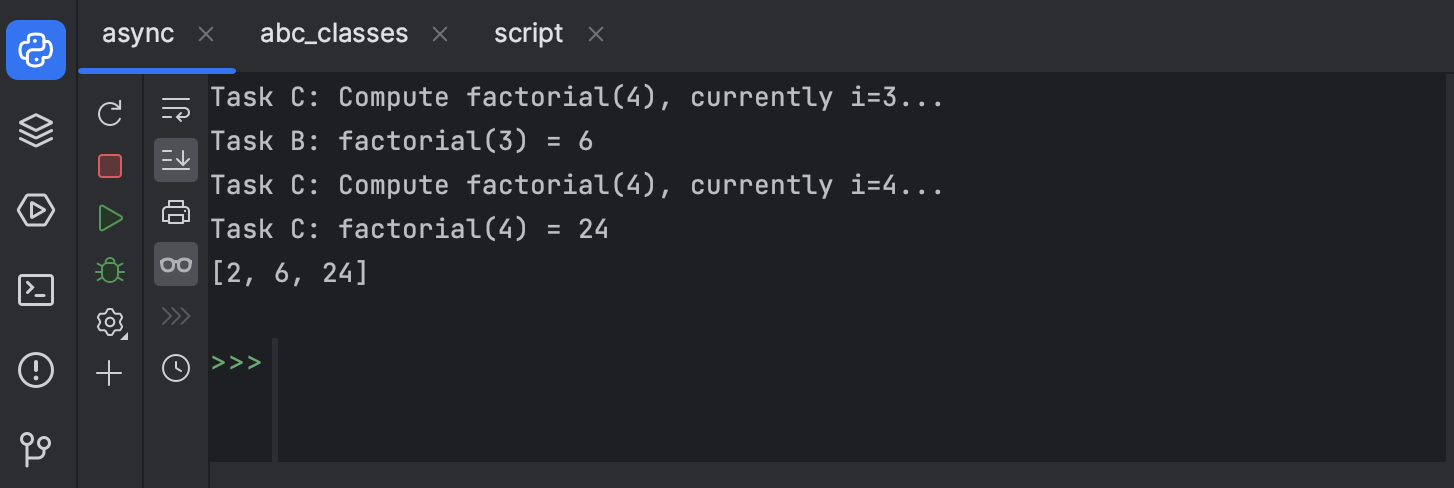Click the green Execute play icon
This screenshot has height=488, width=1454.
pyautogui.click(x=110, y=218)
